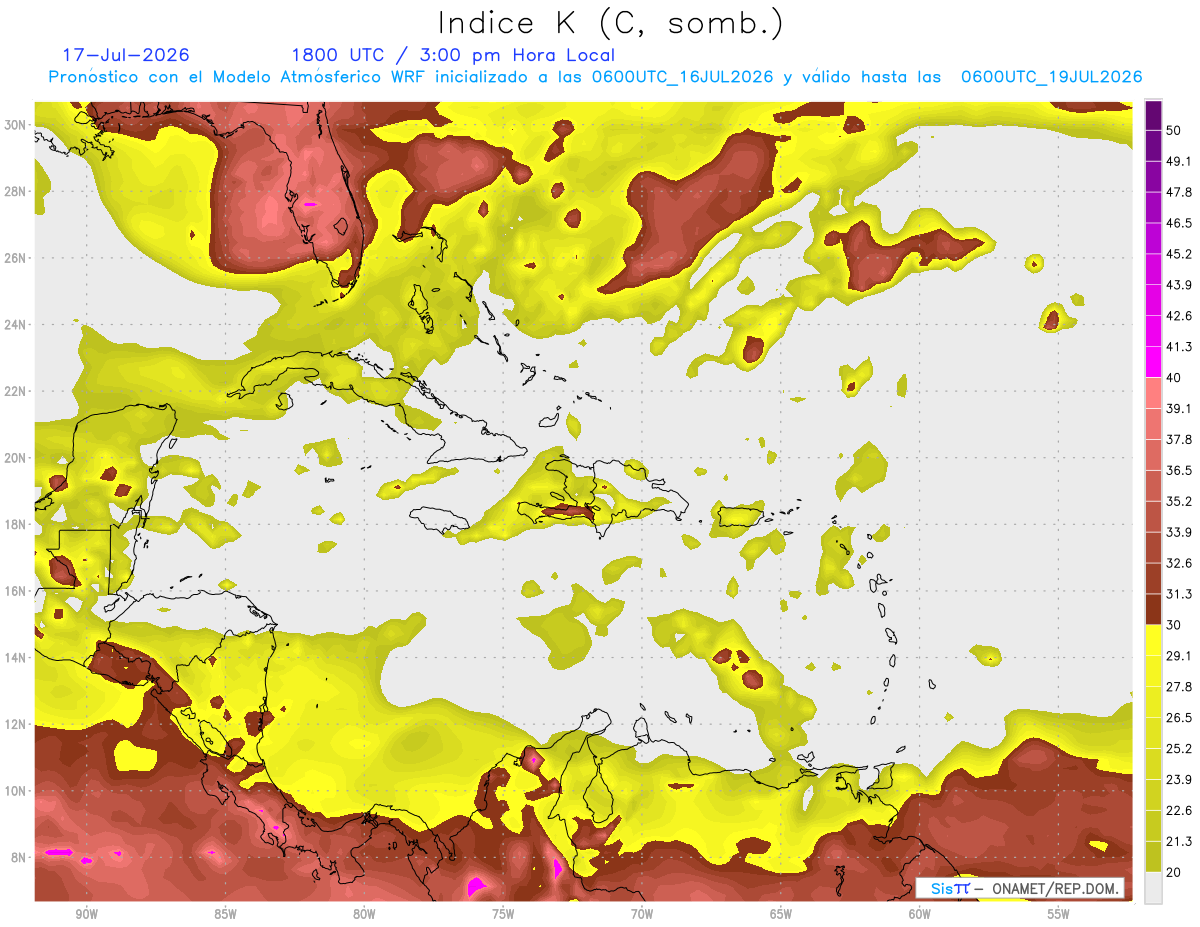Click the 75W longitude label

click(503, 914)
